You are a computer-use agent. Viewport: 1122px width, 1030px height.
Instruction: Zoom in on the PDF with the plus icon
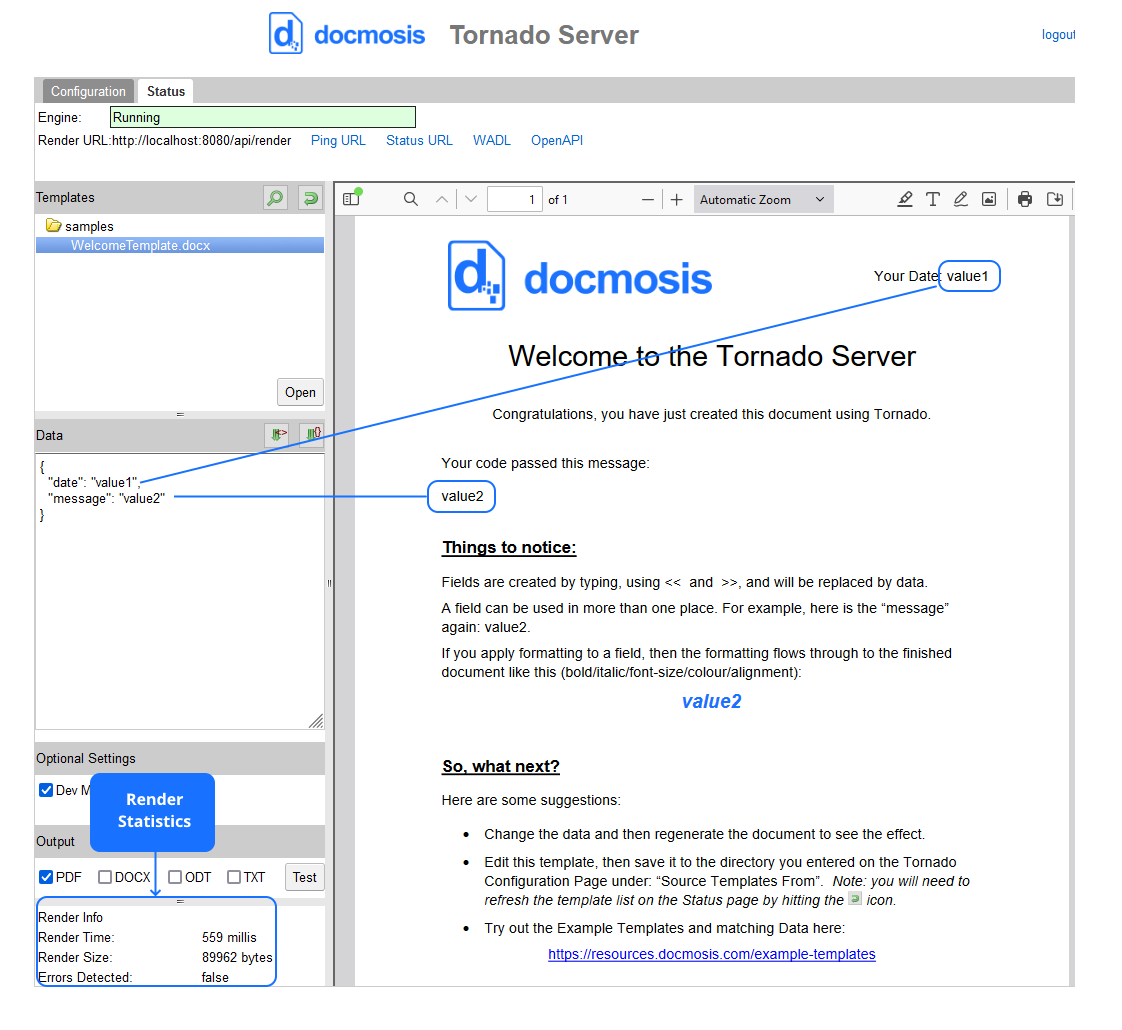pyautogui.click(x=676, y=200)
